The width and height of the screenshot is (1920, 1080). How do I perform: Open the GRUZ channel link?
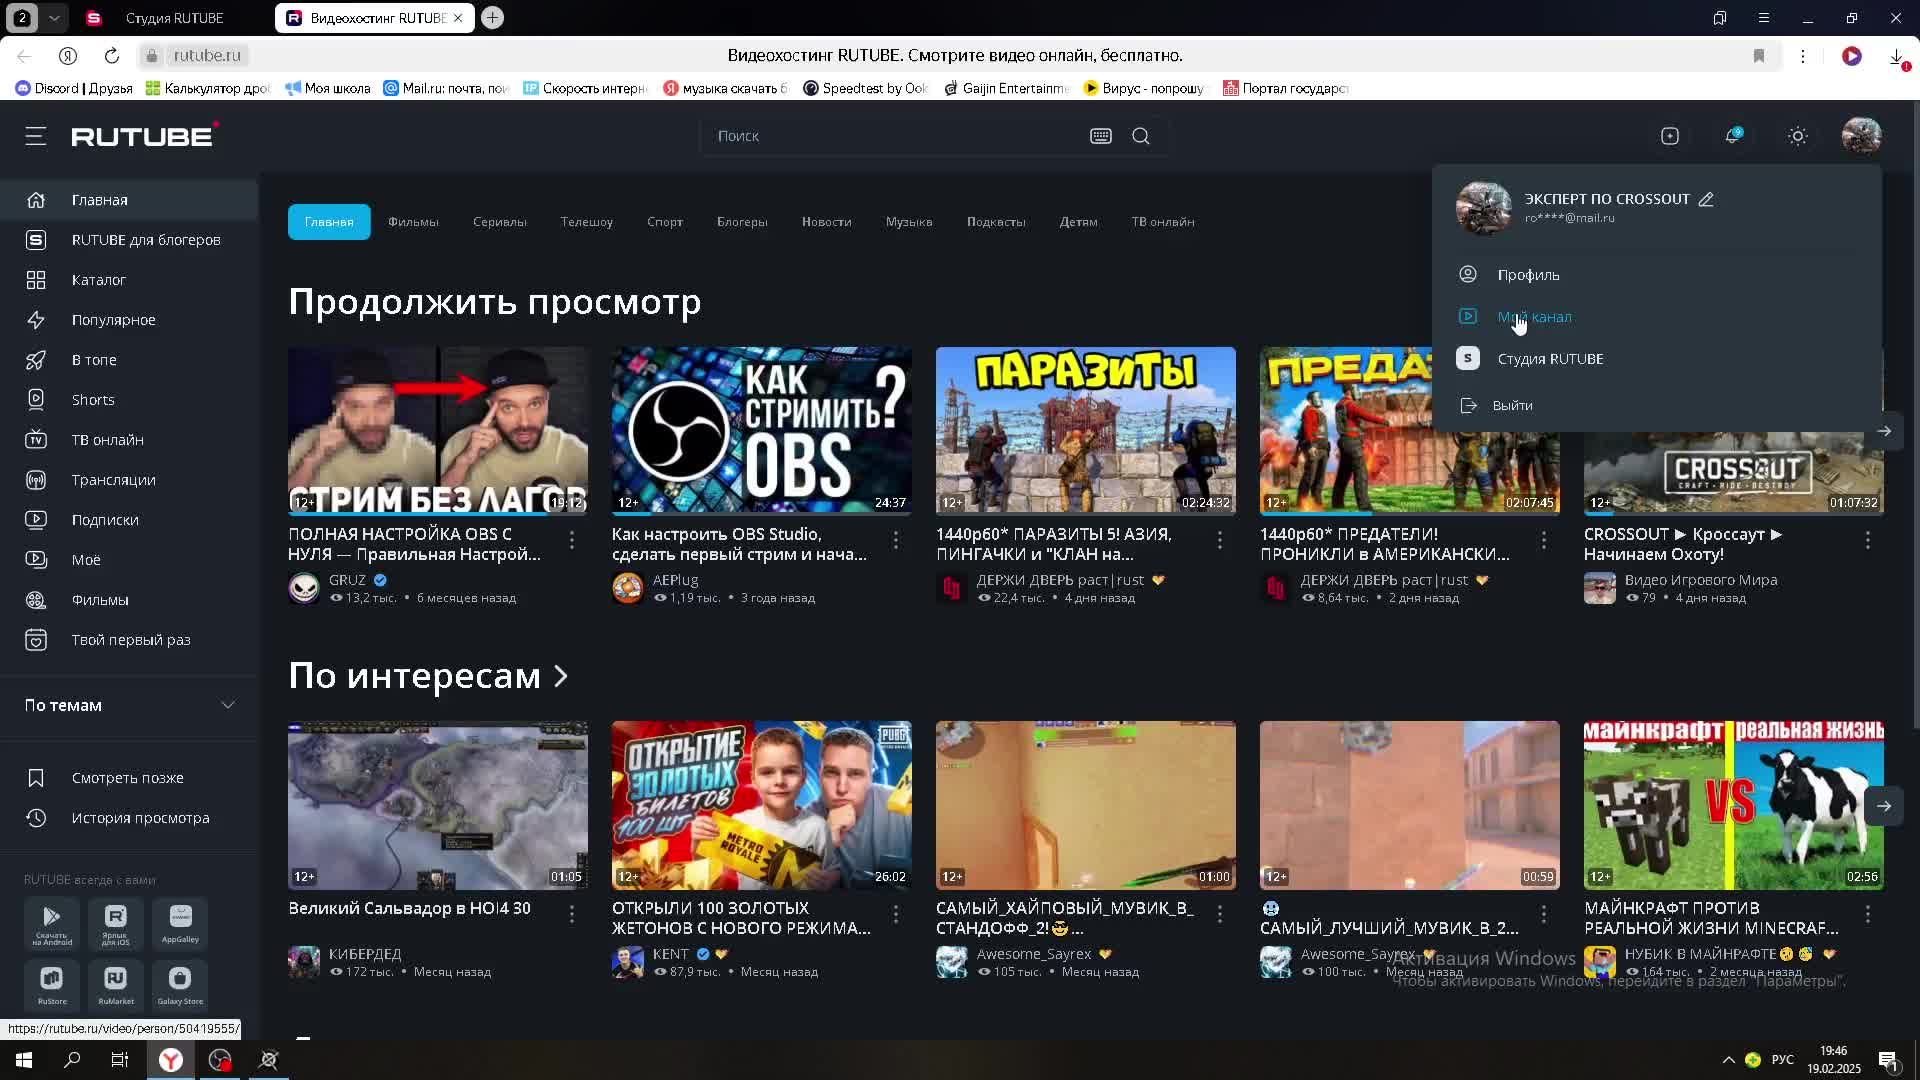(x=347, y=580)
